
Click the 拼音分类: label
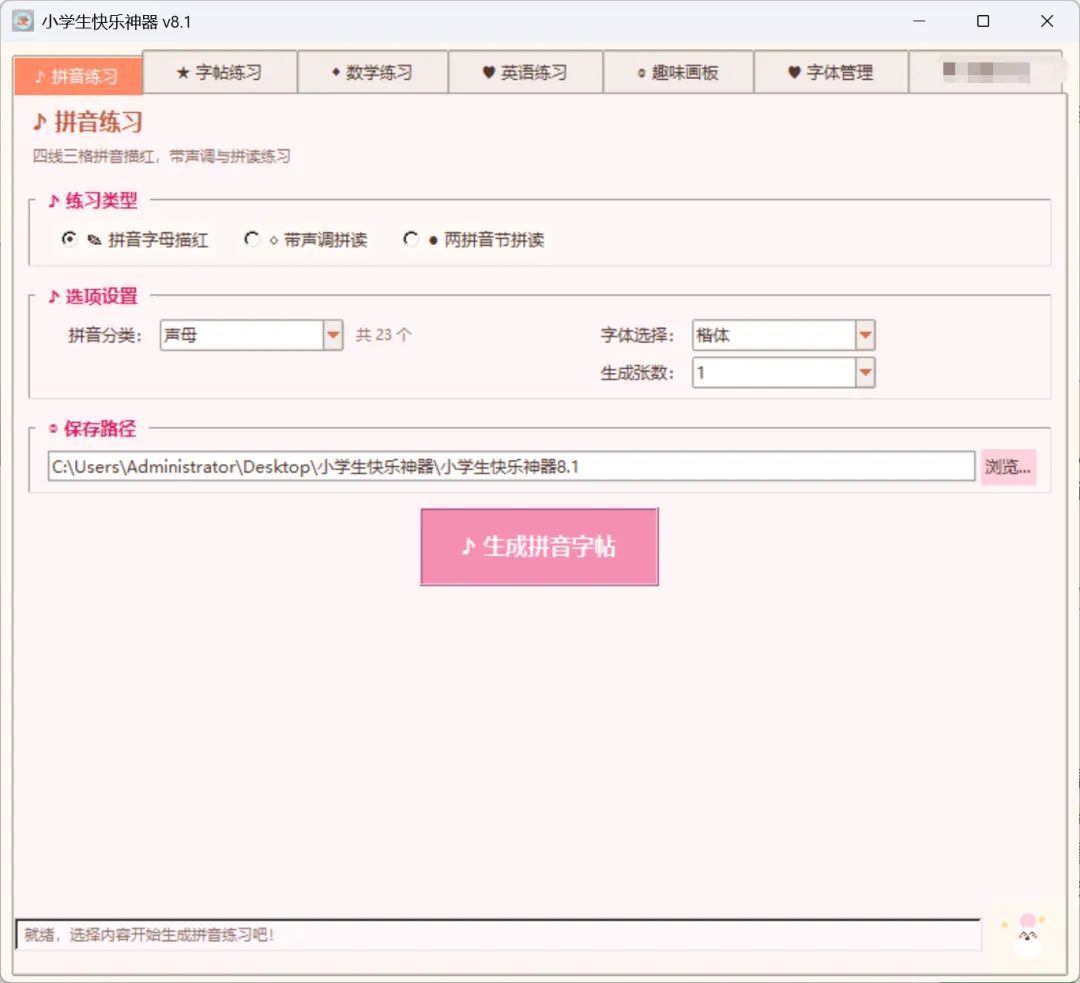pyautogui.click(x=105, y=335)
